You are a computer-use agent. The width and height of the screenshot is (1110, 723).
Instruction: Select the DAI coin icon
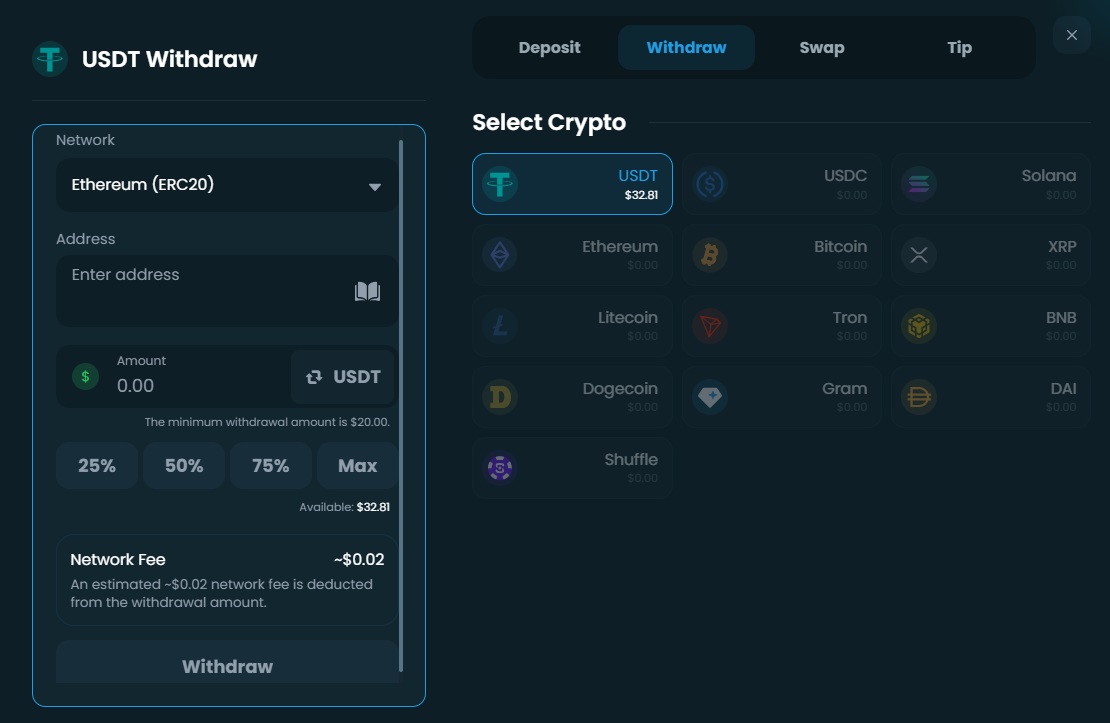919,397
